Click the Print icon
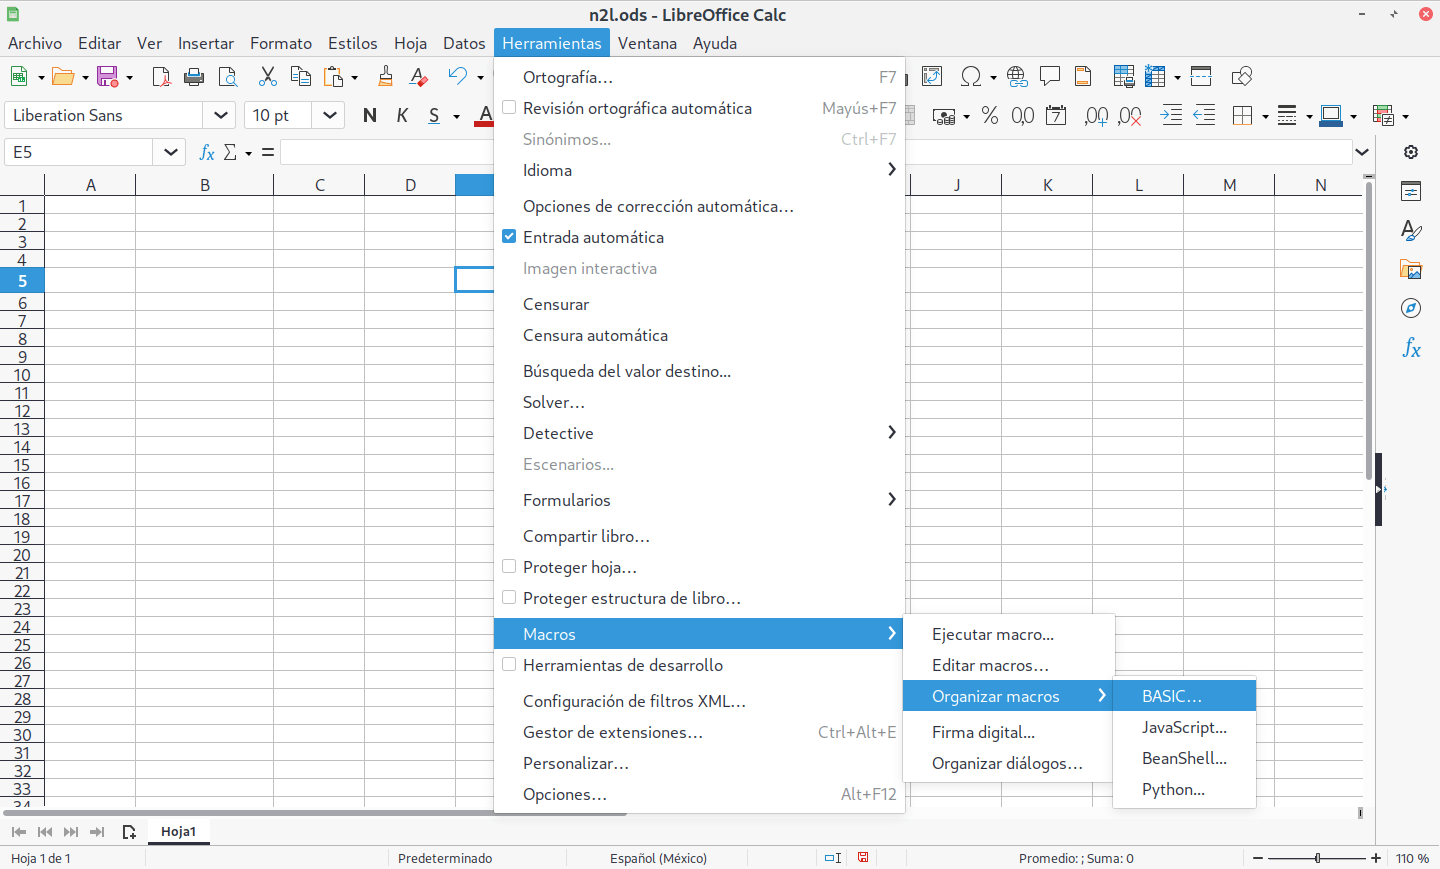The image size is (1440, 869). (x=194, y=76)
